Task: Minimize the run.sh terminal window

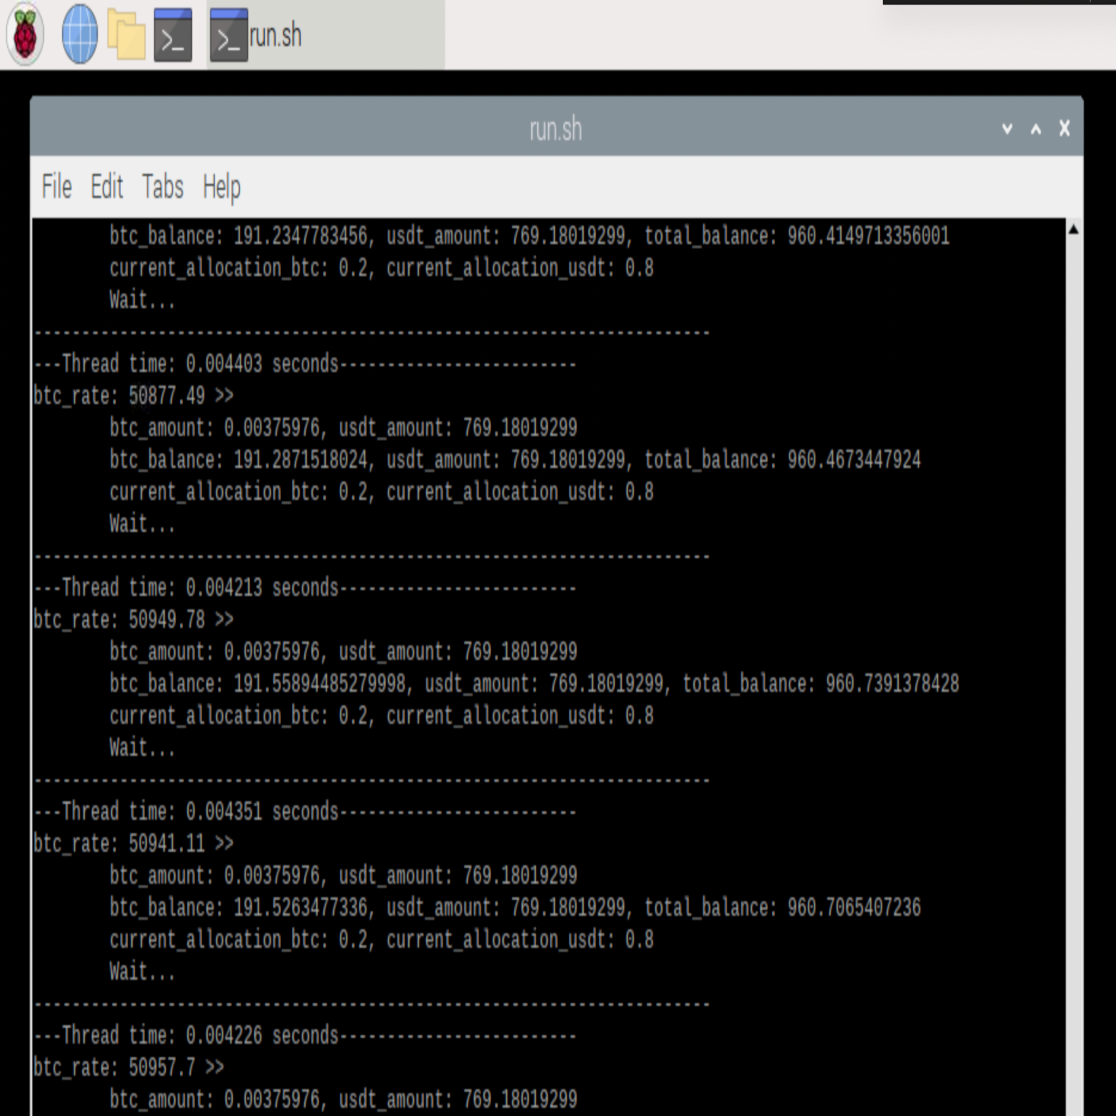Action: pos(1007,129)
